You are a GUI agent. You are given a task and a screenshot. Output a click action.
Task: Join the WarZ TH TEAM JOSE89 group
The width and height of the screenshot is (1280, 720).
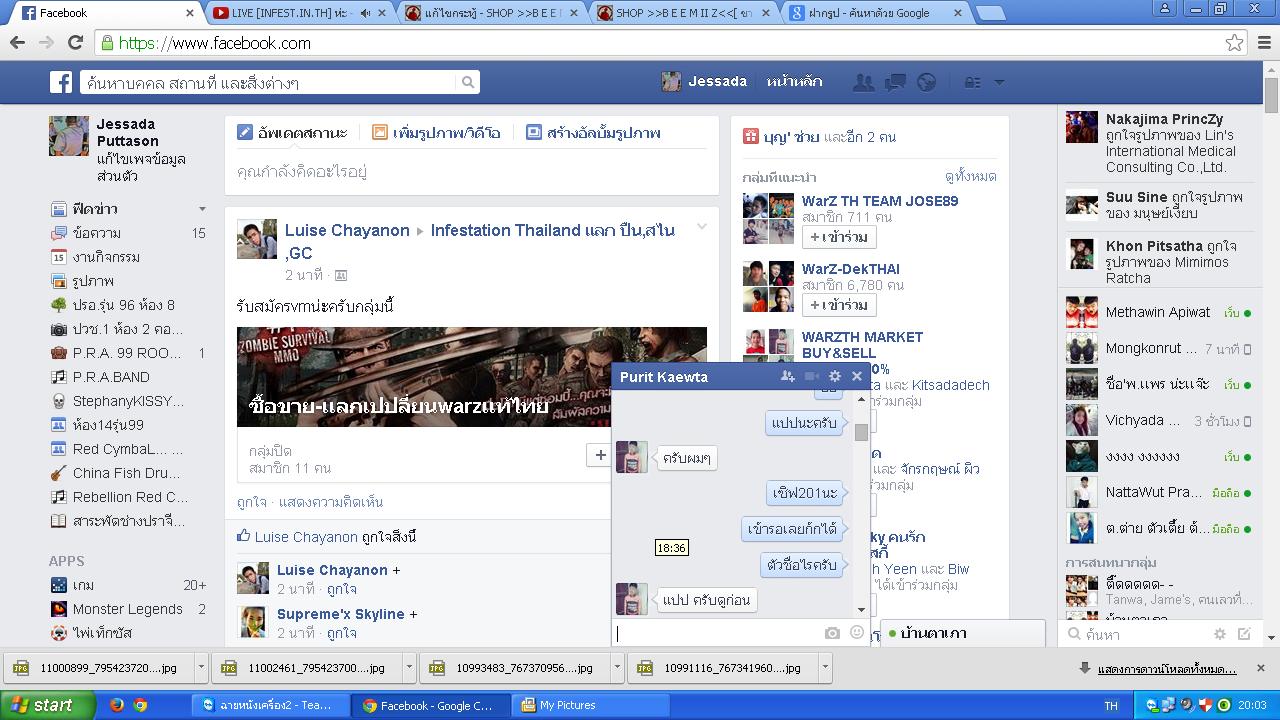coord(839,237)
